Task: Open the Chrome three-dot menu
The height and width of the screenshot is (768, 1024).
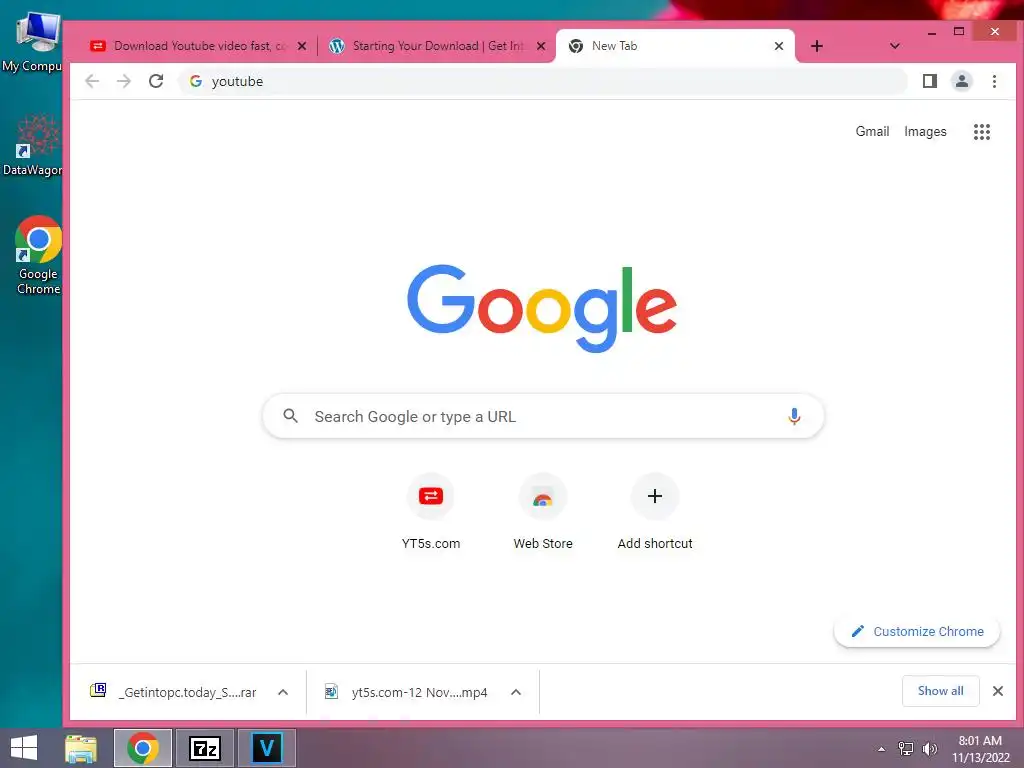Action: coord(994,81)
